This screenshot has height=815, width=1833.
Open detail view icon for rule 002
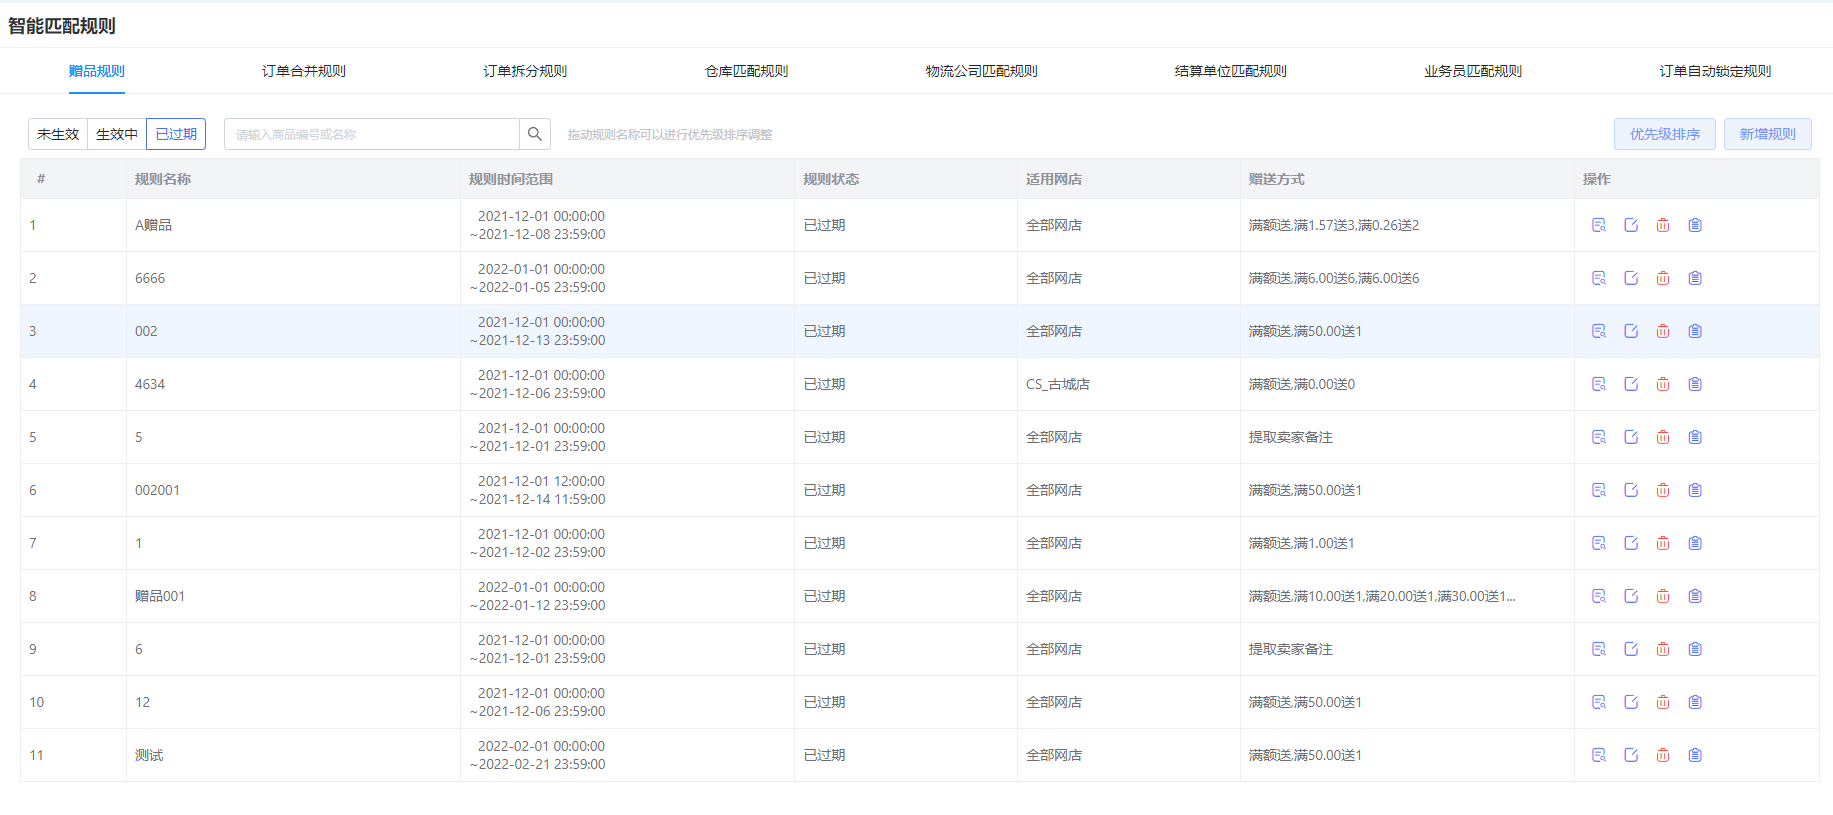pos(1599,331)
